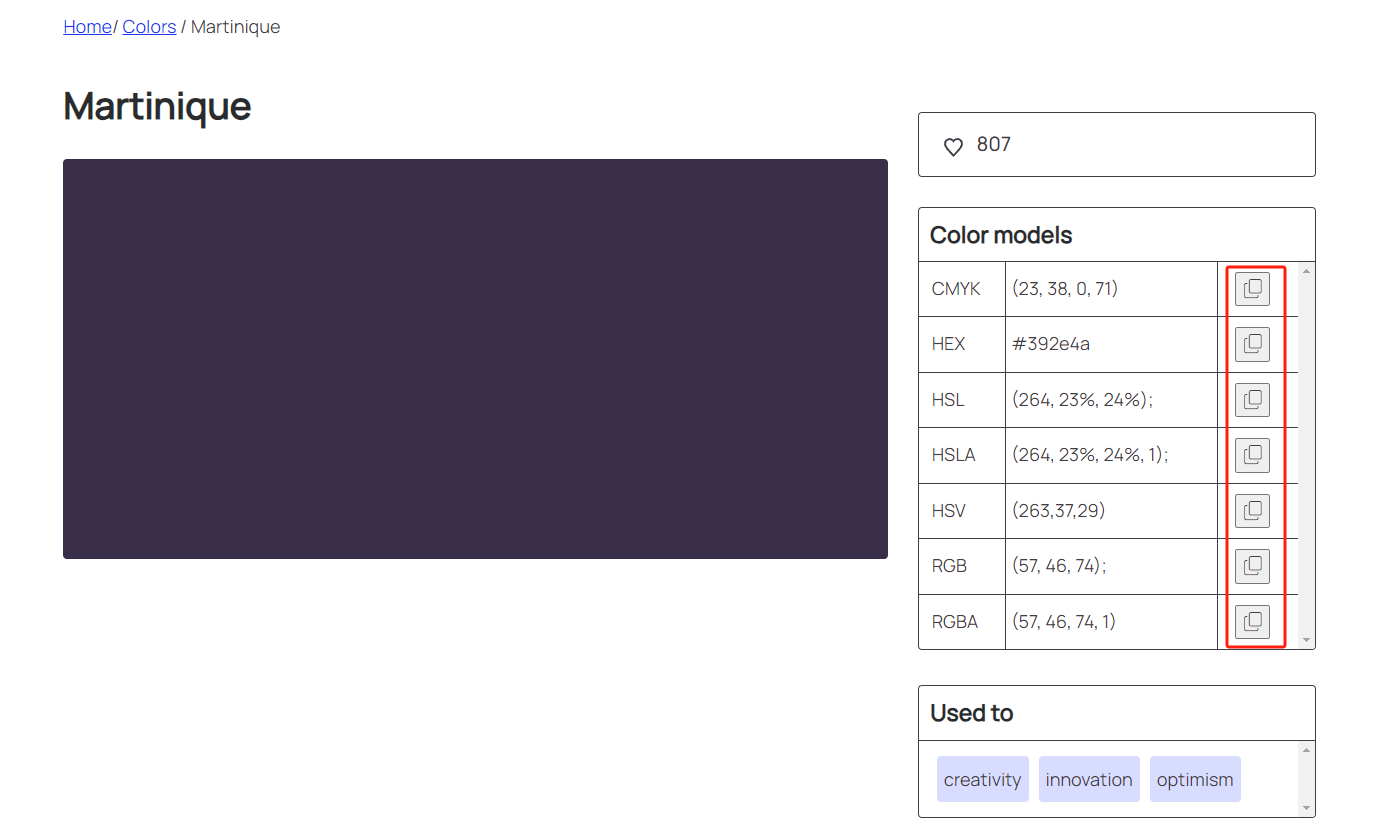Click the (57, 46, 74); value
This screenshot has width=1397, height=827.
1059,566
